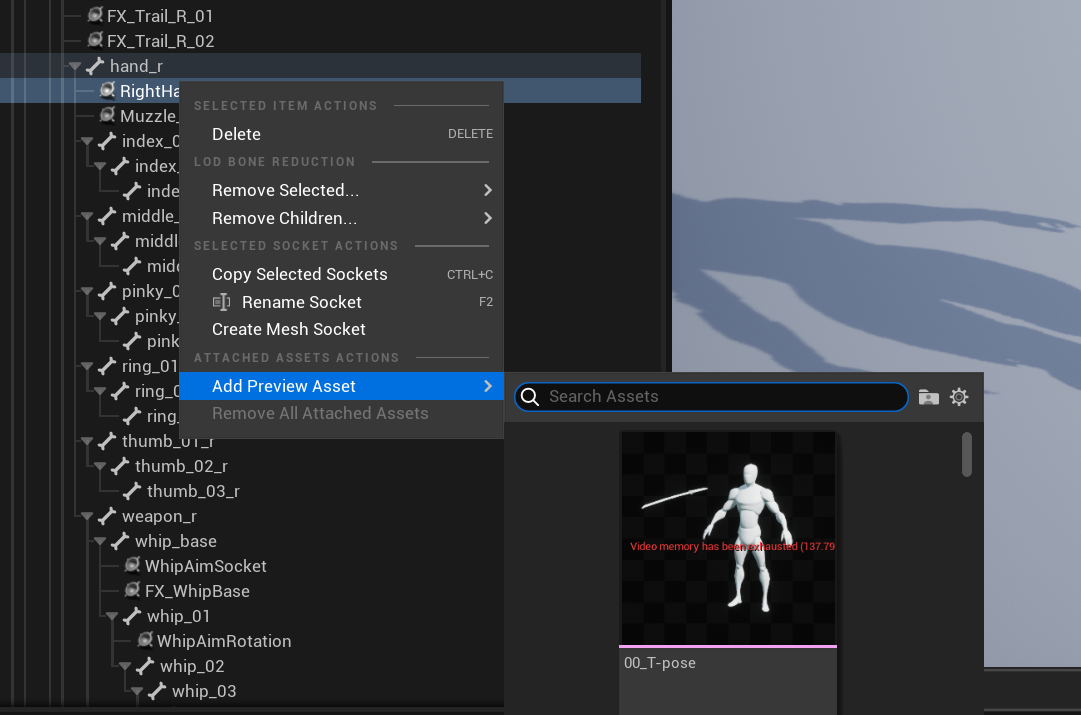Select the thumb_03_r row
Viewport: 1081px width, 715px height.
(x=193, y=491)
